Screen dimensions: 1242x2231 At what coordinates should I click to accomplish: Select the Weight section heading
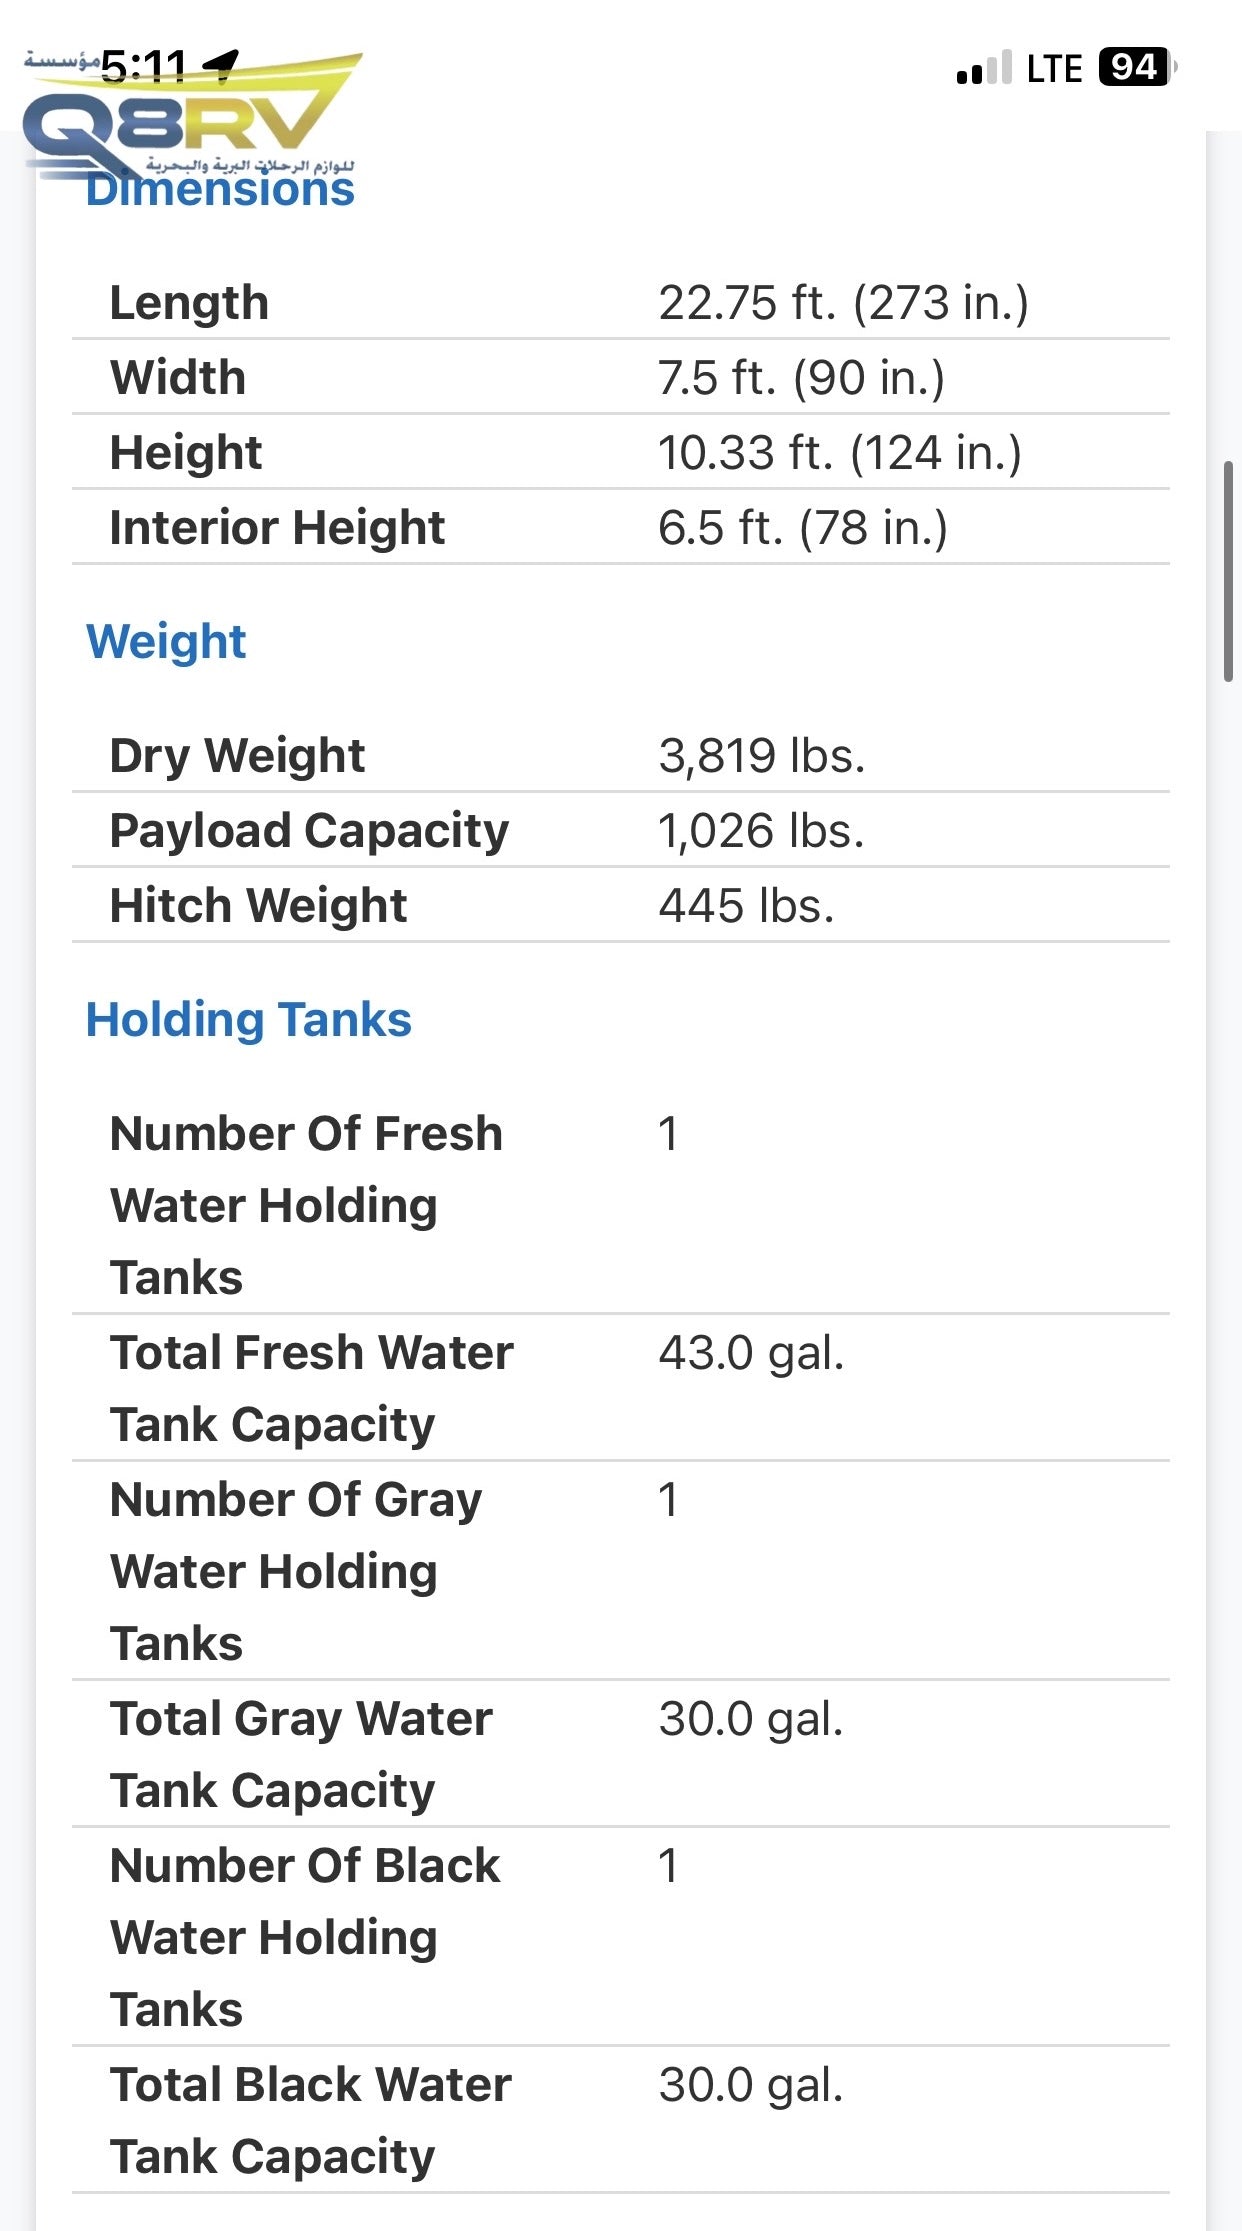[166, 641]
